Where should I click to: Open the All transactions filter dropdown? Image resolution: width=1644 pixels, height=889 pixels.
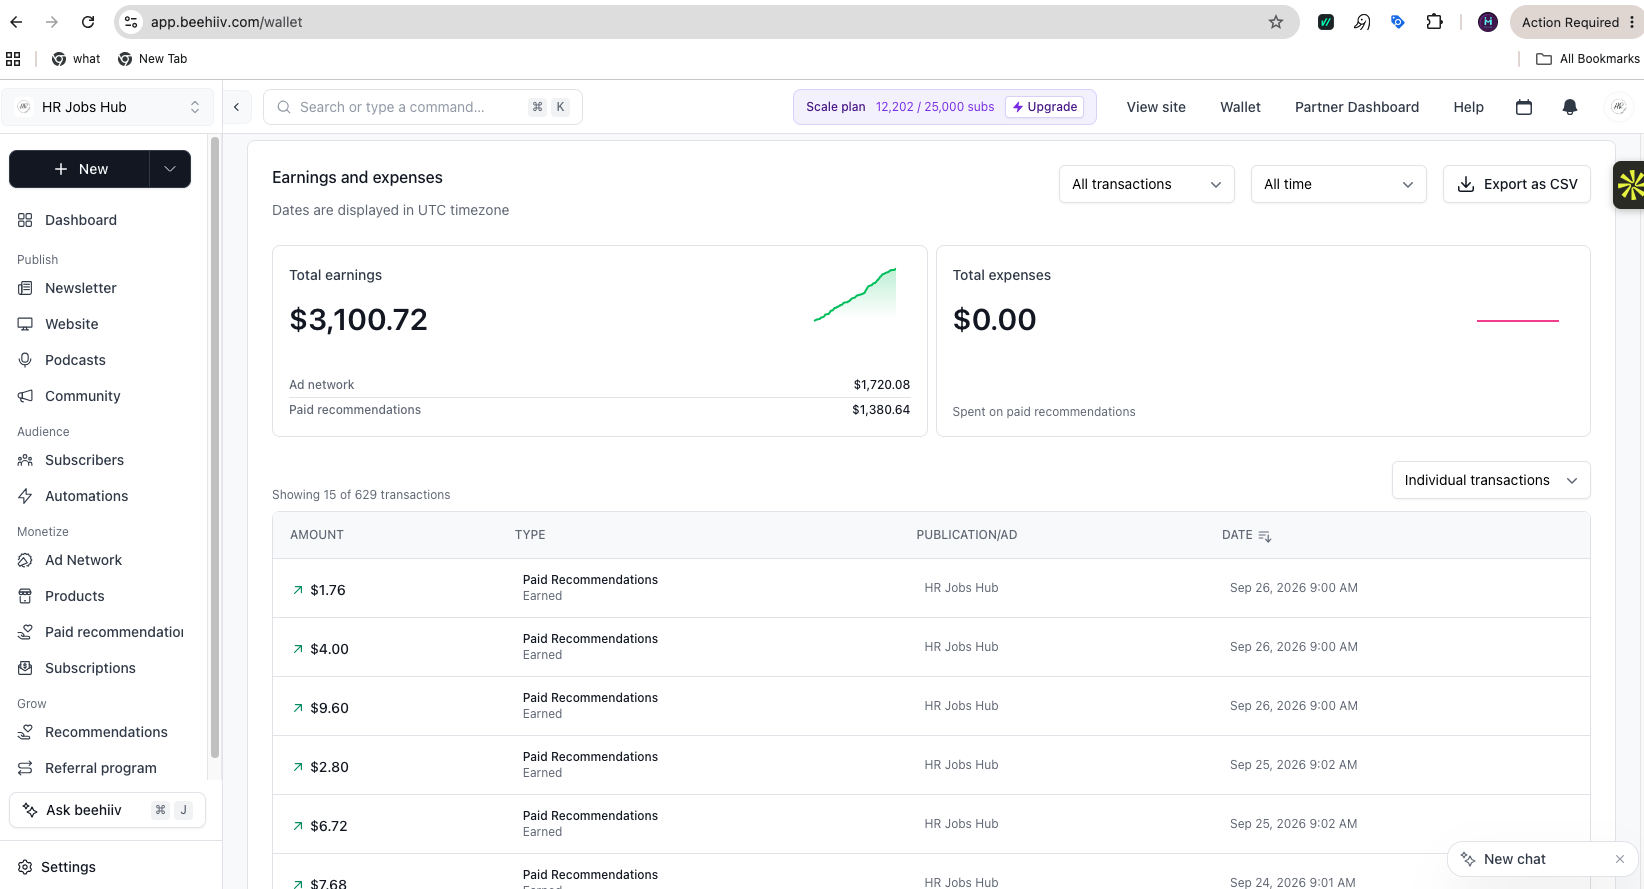coord(1147,184)
